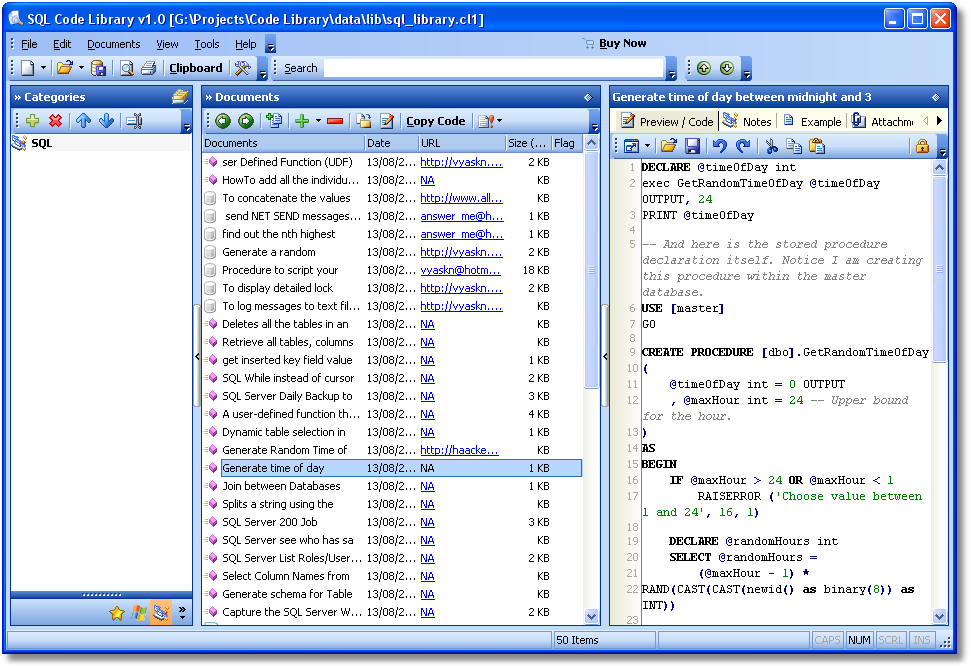Navigate back with the green left arrow
Image resolution: width=971 pixels, height=668 pixels.
(x=224, y=121)
